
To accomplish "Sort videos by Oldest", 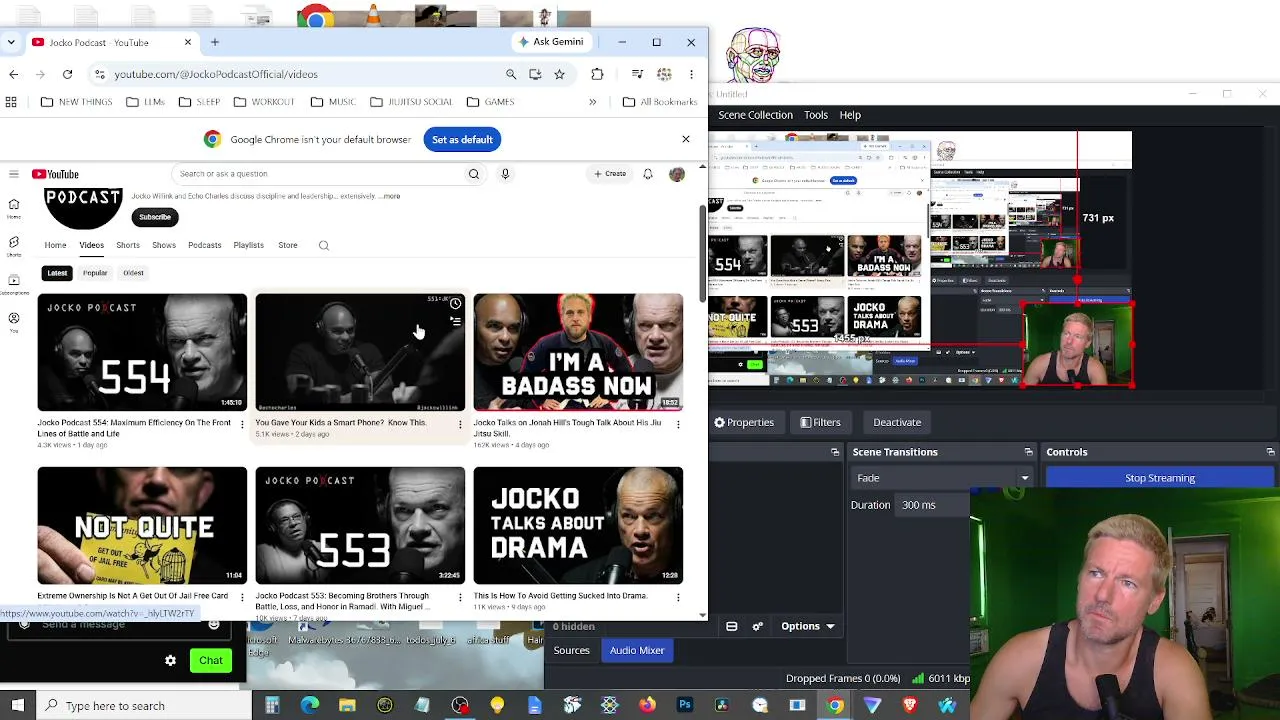I will click(x=133, y=273).
